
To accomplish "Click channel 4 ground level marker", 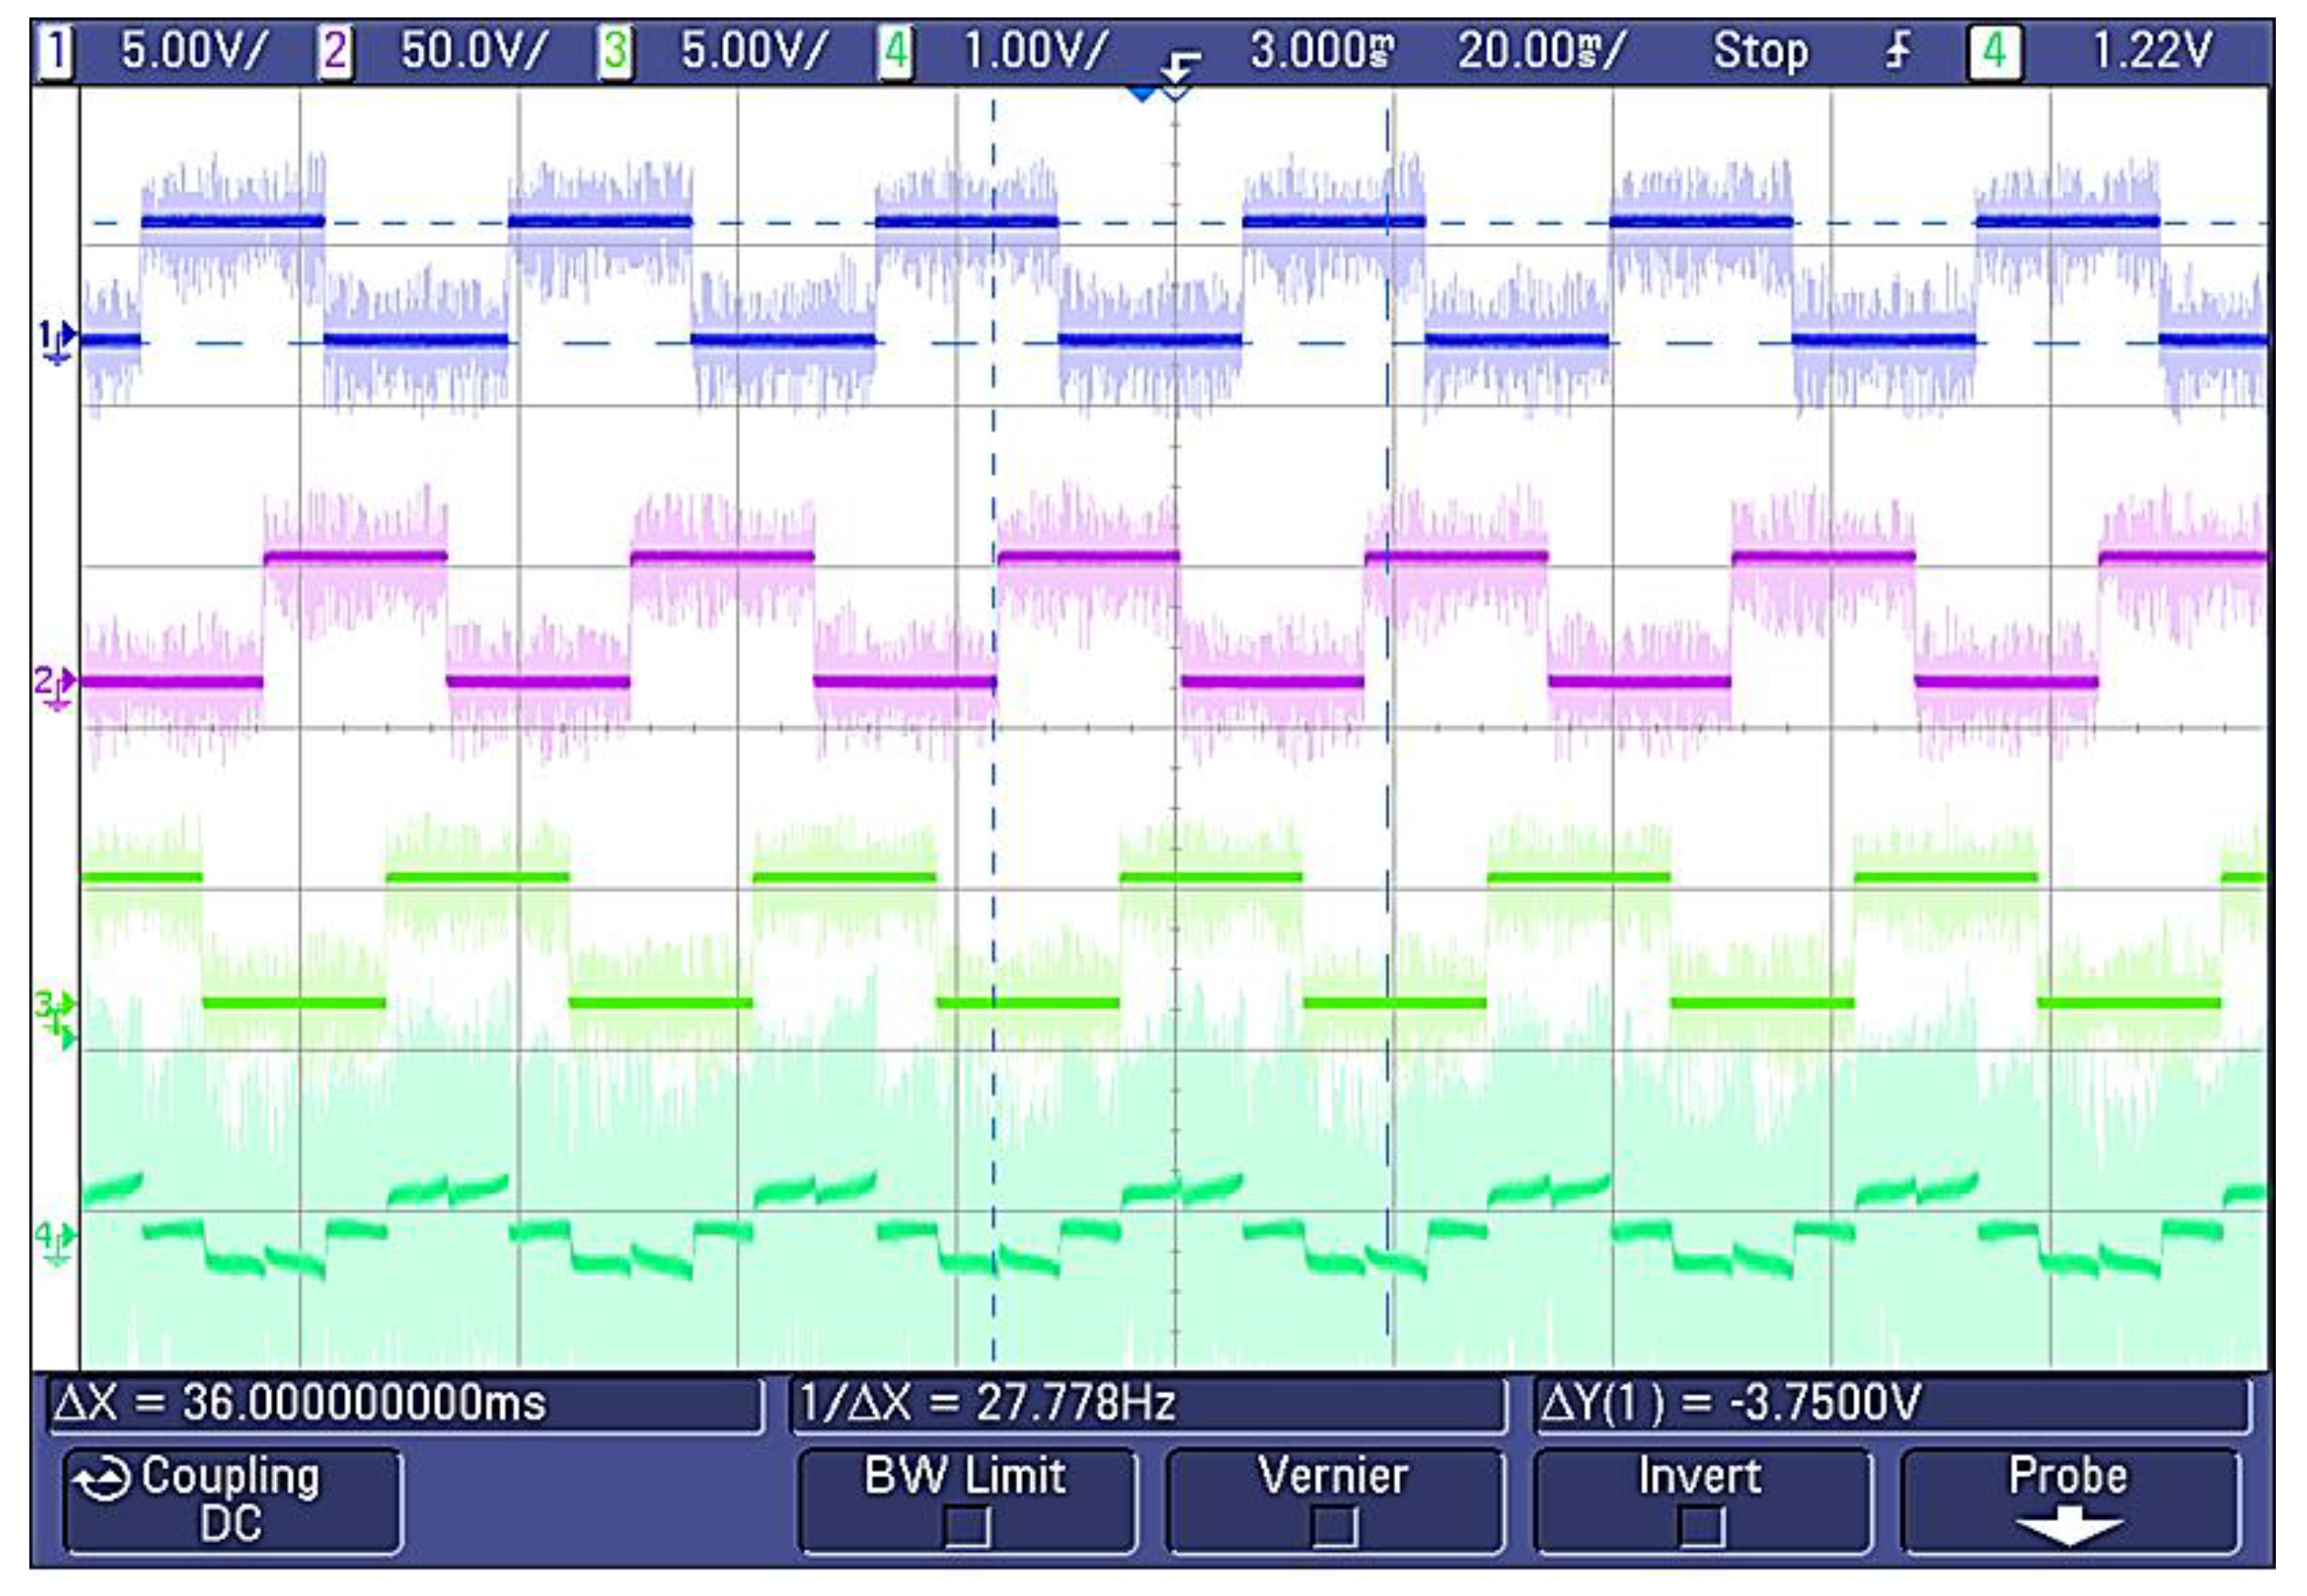I will [55, 1243].
